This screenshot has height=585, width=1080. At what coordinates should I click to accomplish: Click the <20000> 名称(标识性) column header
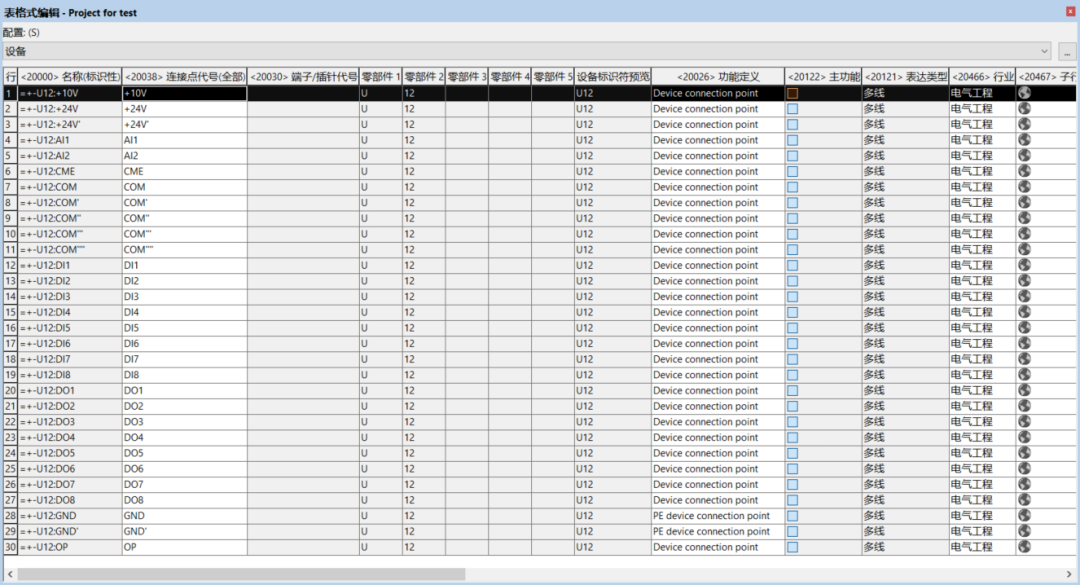[70, 76]
